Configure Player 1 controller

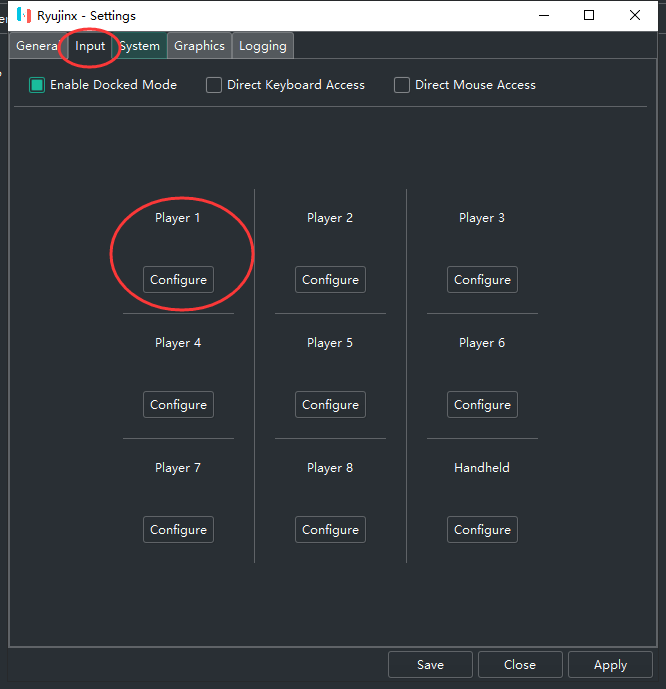pos(178,280)
